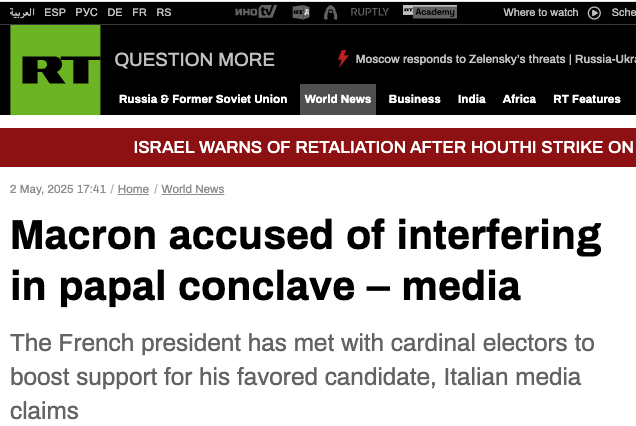Click the green RT logo
Viewport: 636px width, 426px height.
pos(55,70)
